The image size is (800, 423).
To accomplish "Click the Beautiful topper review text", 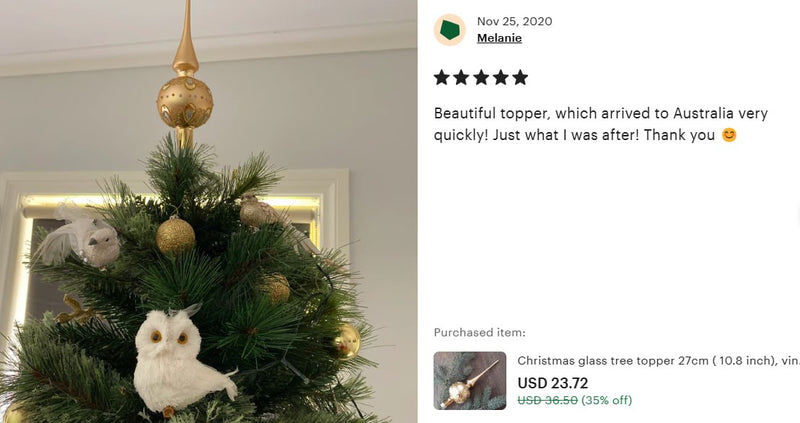I will (601, 124).
